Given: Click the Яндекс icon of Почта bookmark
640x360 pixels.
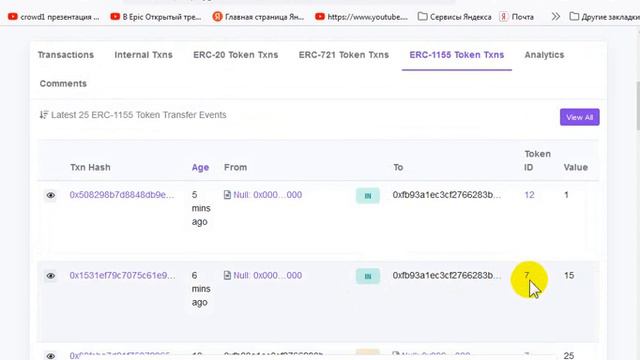Looking at the screenshot, I should [504, 17].
